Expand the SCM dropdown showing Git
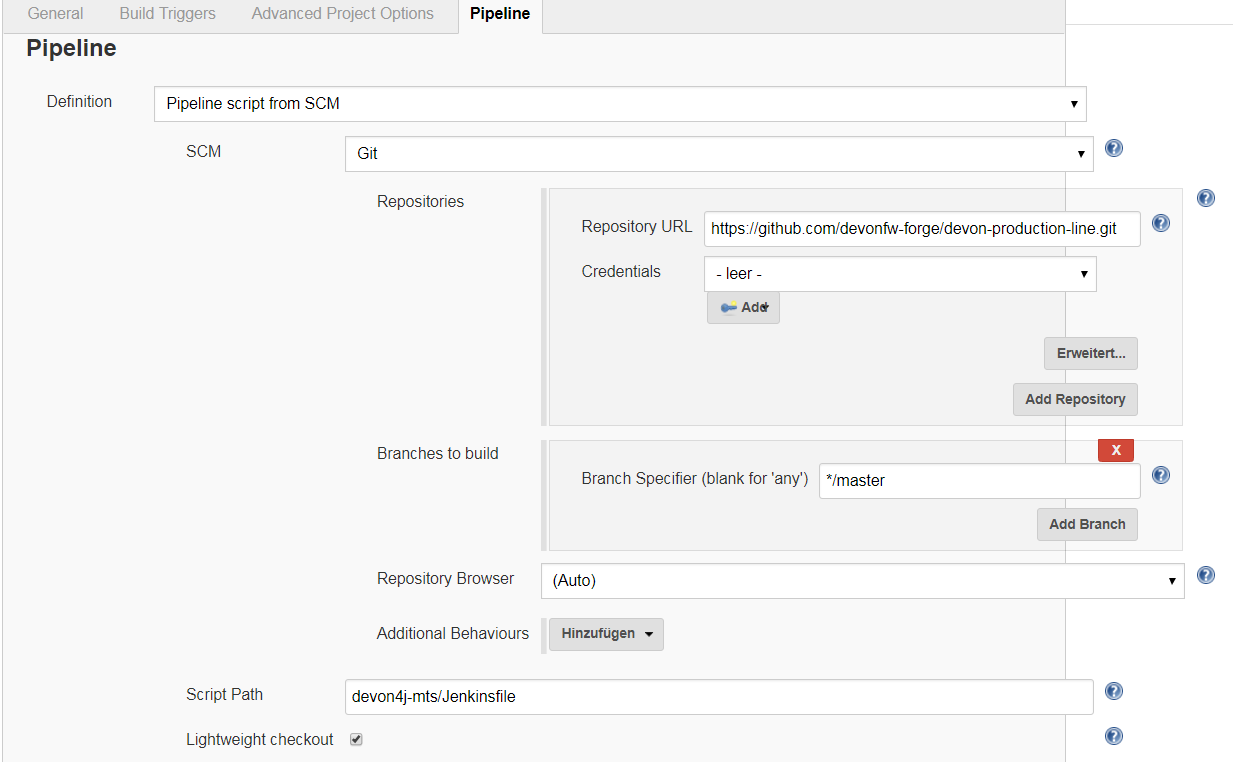1253x762 pixels. tap(719, 154)
